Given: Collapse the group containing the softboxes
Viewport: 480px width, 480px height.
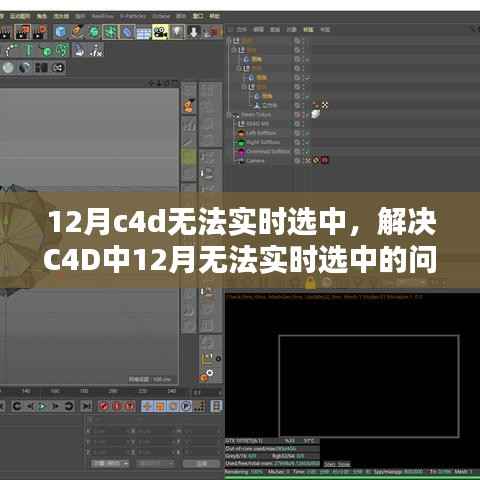Looking at the screenshot, I should click(230, 115).
